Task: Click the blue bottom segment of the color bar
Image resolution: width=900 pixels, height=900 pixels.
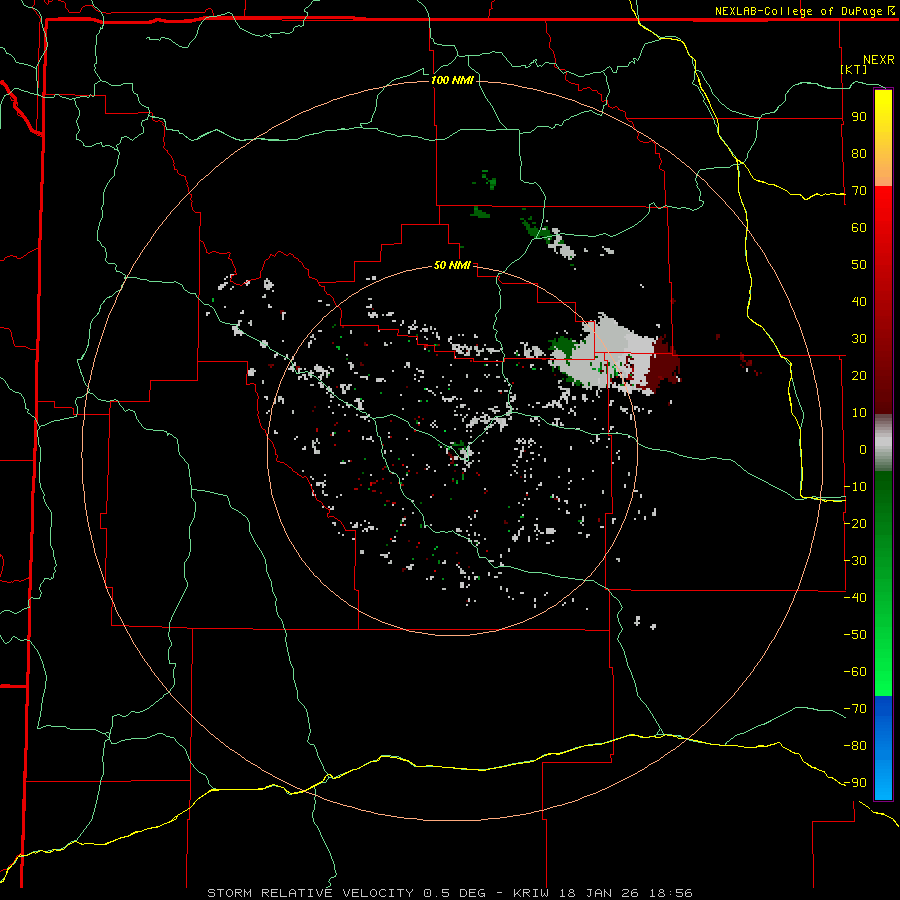Action: [x=883, y=748]
